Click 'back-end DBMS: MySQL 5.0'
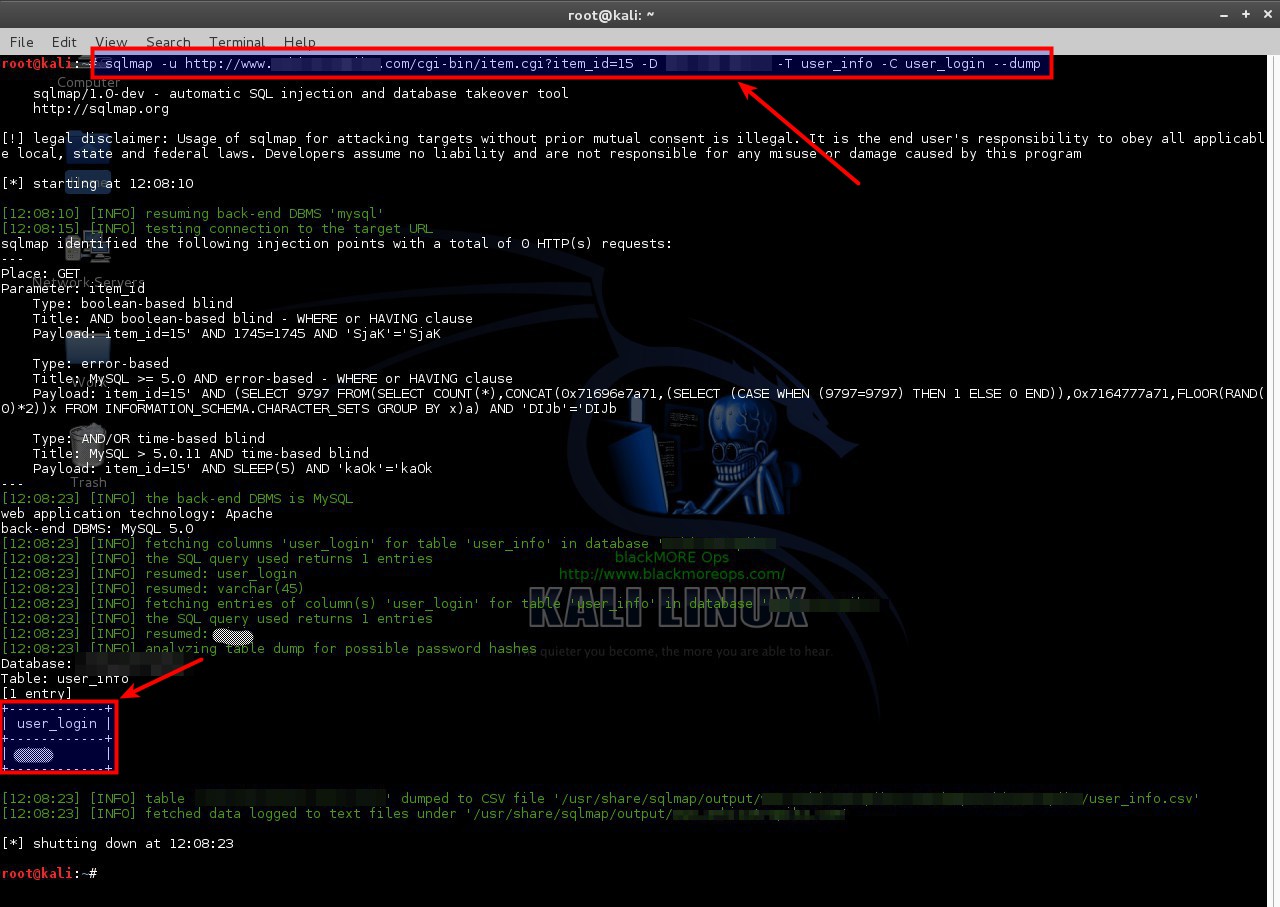Viewport: 1280px width, 907px height. pos(97,529)
